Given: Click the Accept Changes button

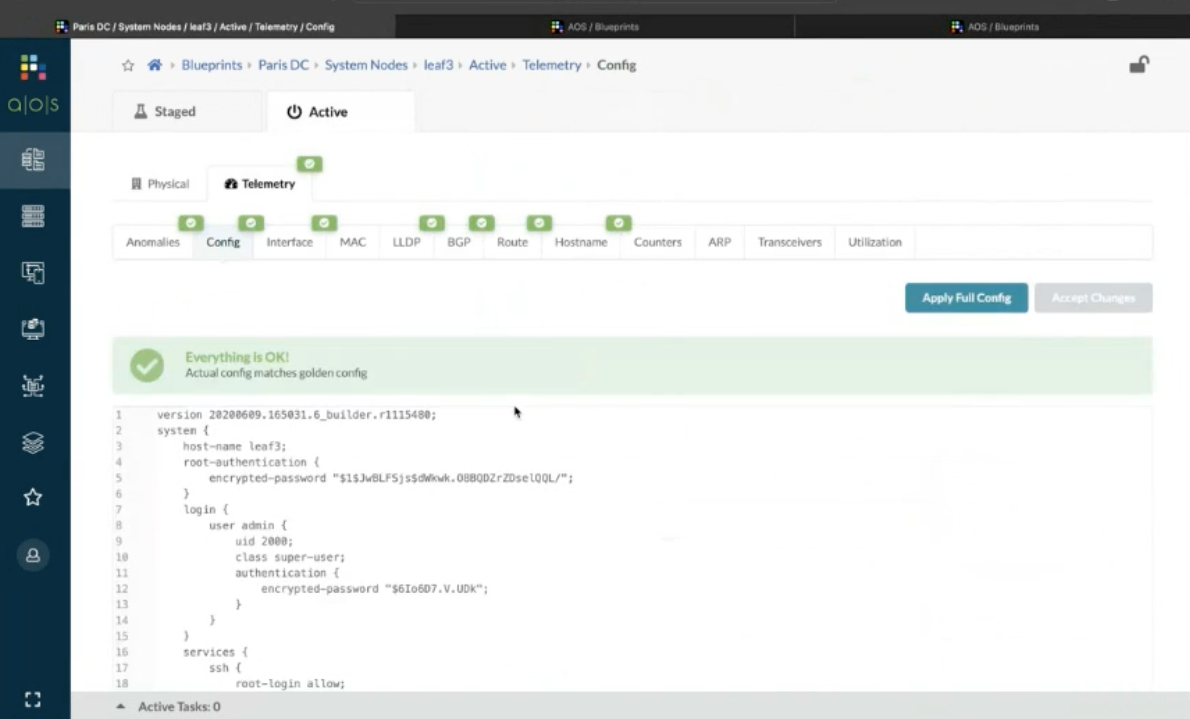Looking at the screenshot, I should [1093, 298].
